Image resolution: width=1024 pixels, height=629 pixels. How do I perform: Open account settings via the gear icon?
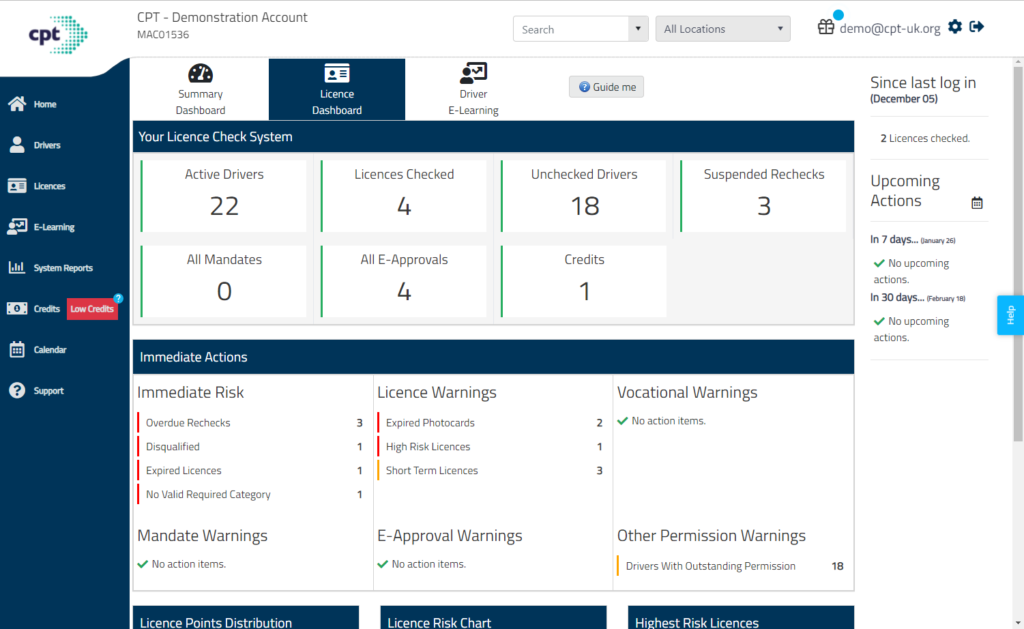tap(954, 27)
